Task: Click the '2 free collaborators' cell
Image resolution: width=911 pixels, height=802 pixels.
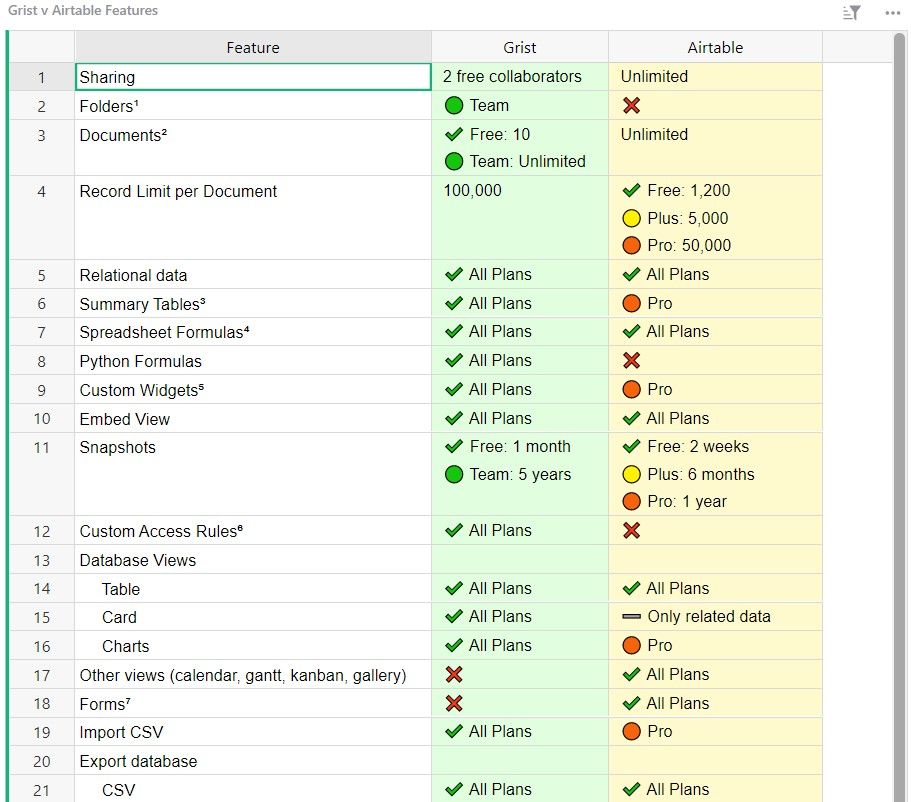Action: (x=520, y=77)
